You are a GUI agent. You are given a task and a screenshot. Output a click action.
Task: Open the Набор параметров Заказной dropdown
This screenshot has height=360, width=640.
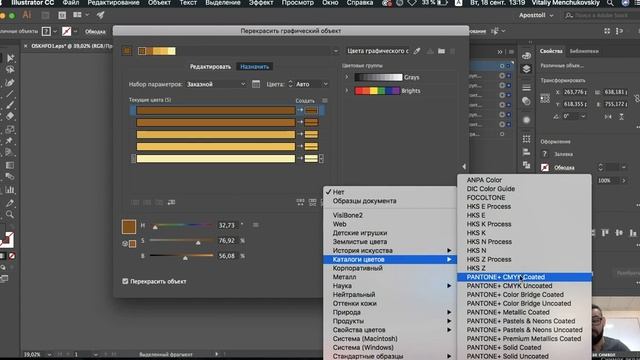[216, 84]
